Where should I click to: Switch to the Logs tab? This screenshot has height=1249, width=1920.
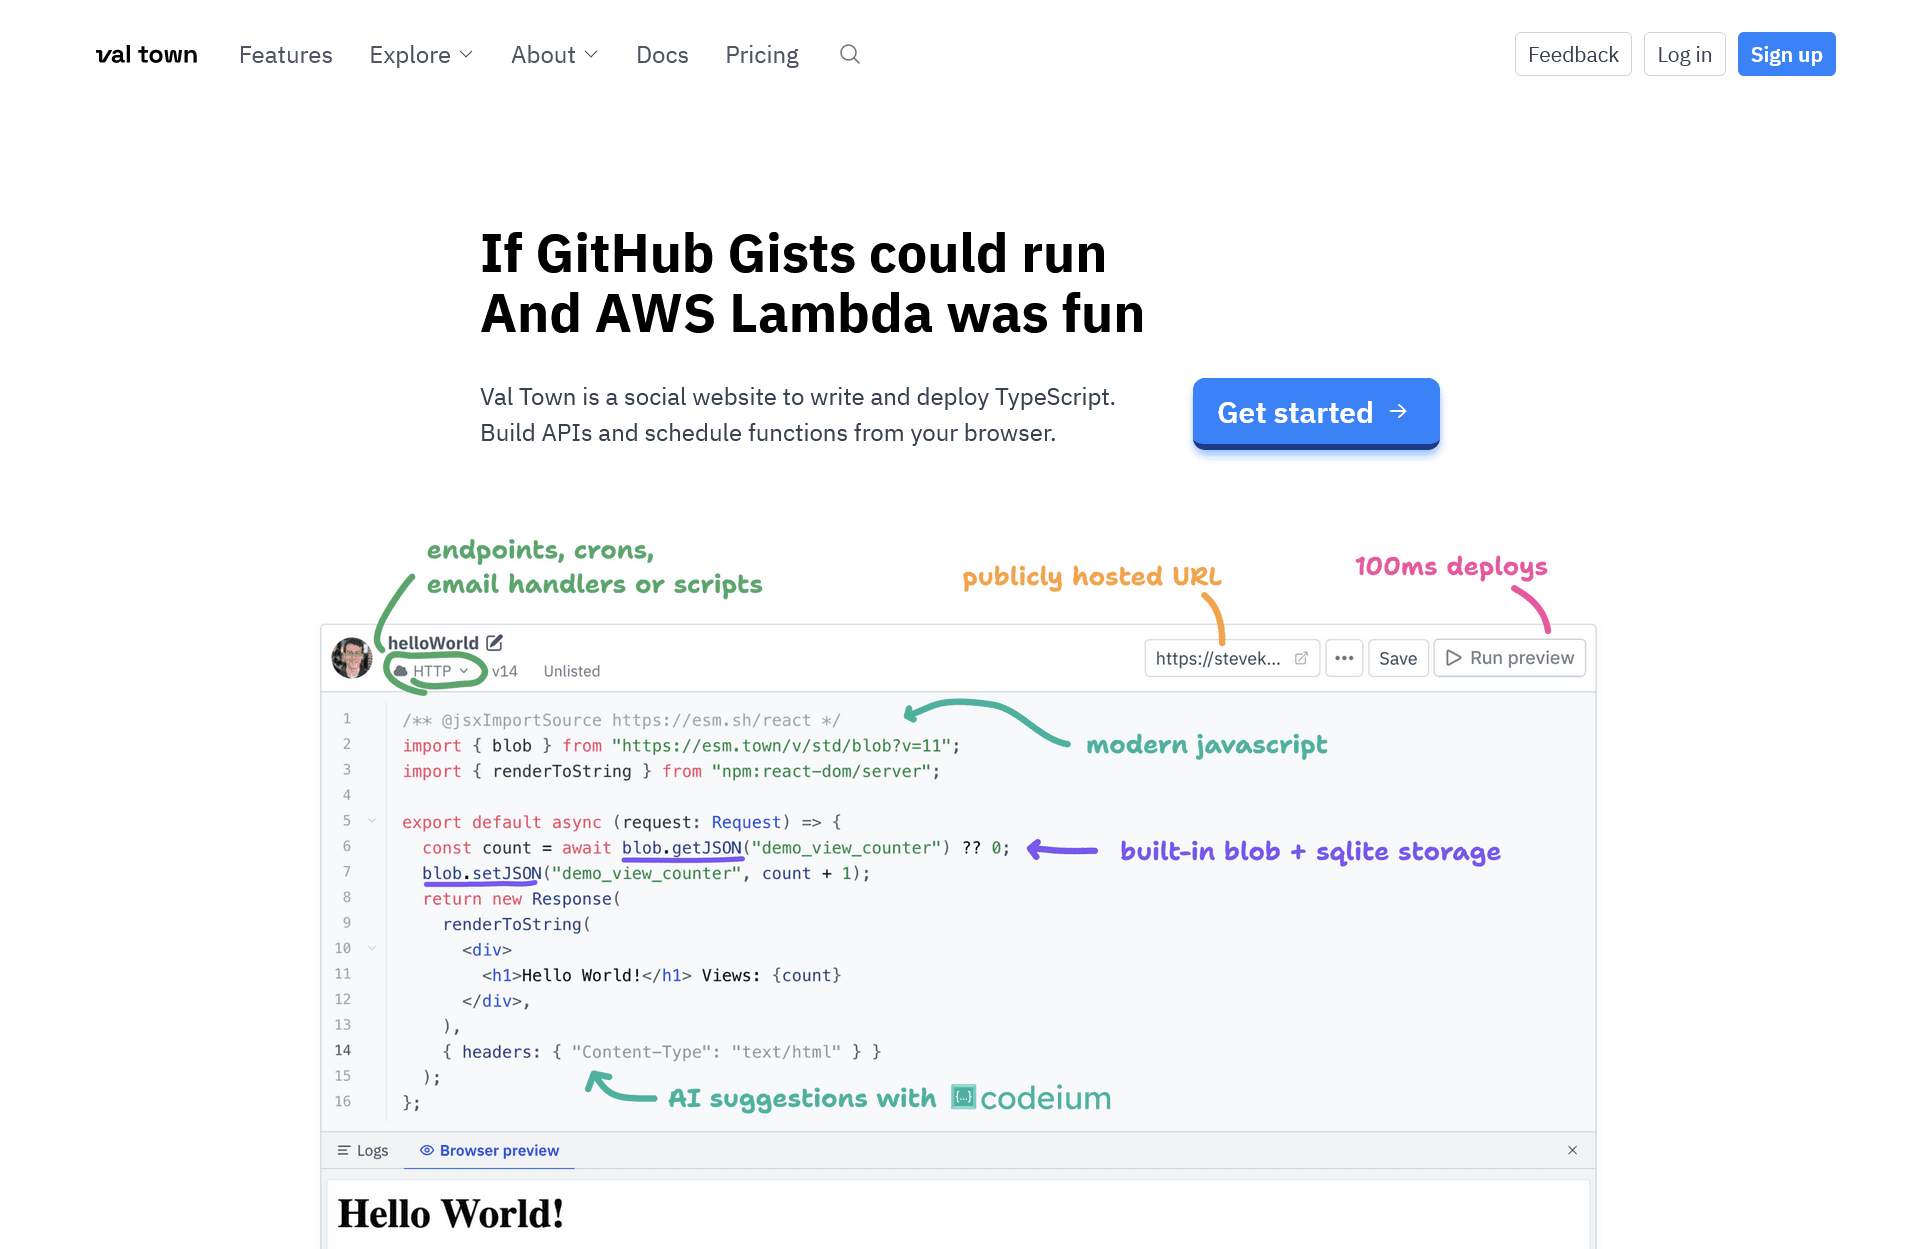(x=363, y=1150)
